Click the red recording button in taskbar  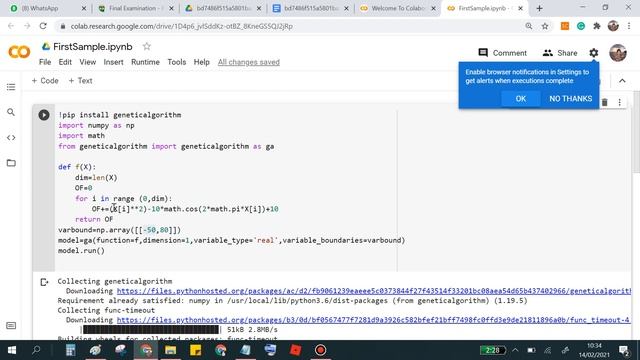320,350
